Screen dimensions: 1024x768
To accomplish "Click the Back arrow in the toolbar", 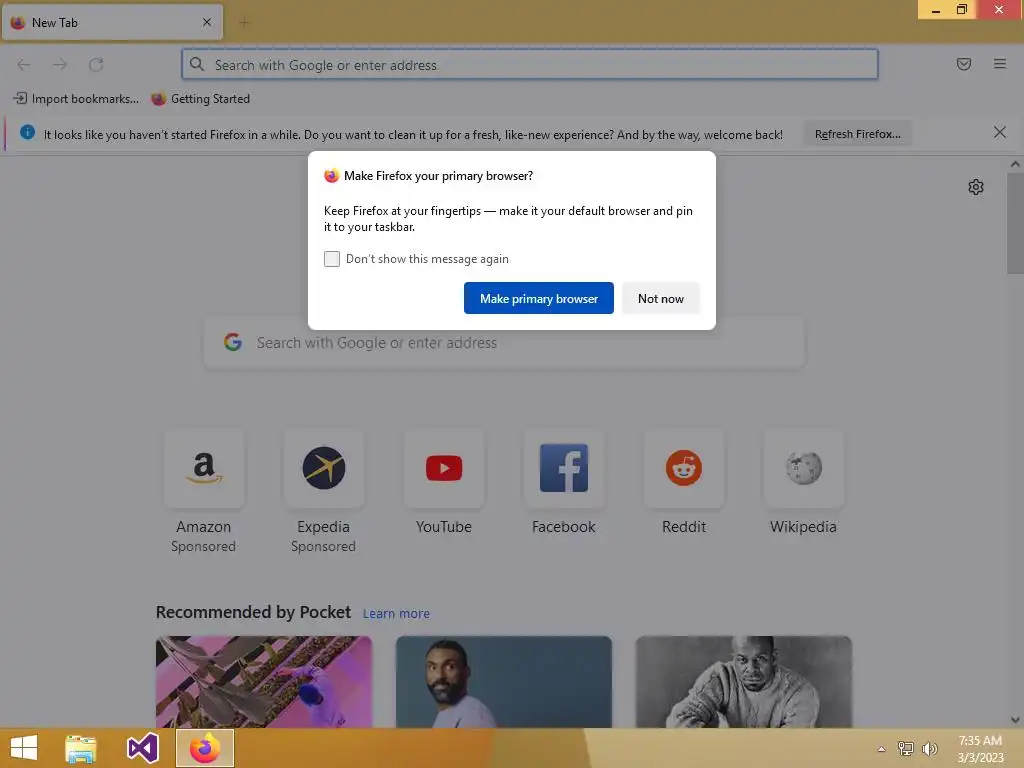I will [24, 64].
